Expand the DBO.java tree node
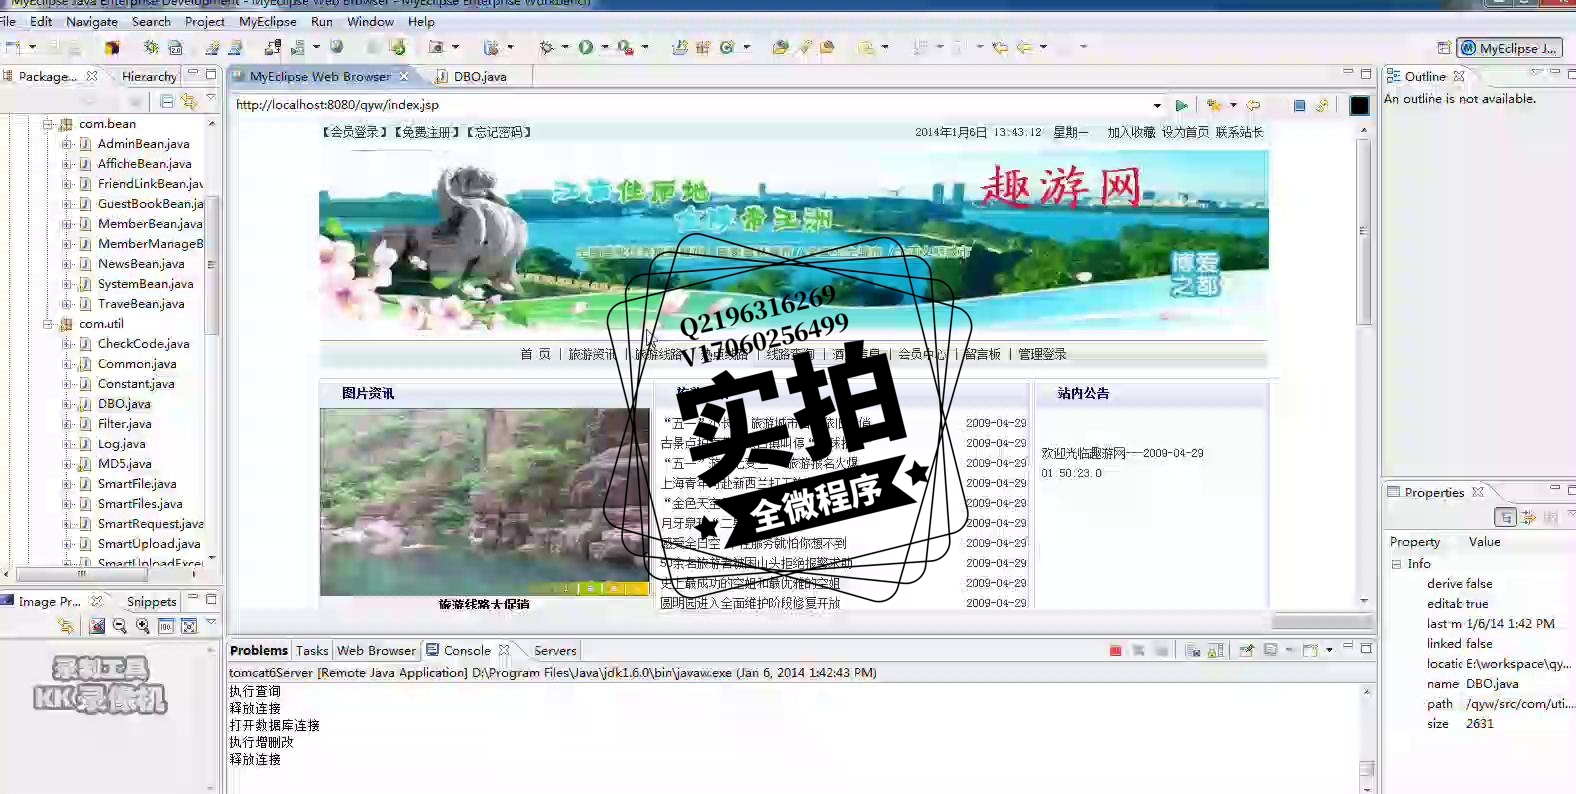The width and height of the screenshot is (1576, 794). (66, 404)
